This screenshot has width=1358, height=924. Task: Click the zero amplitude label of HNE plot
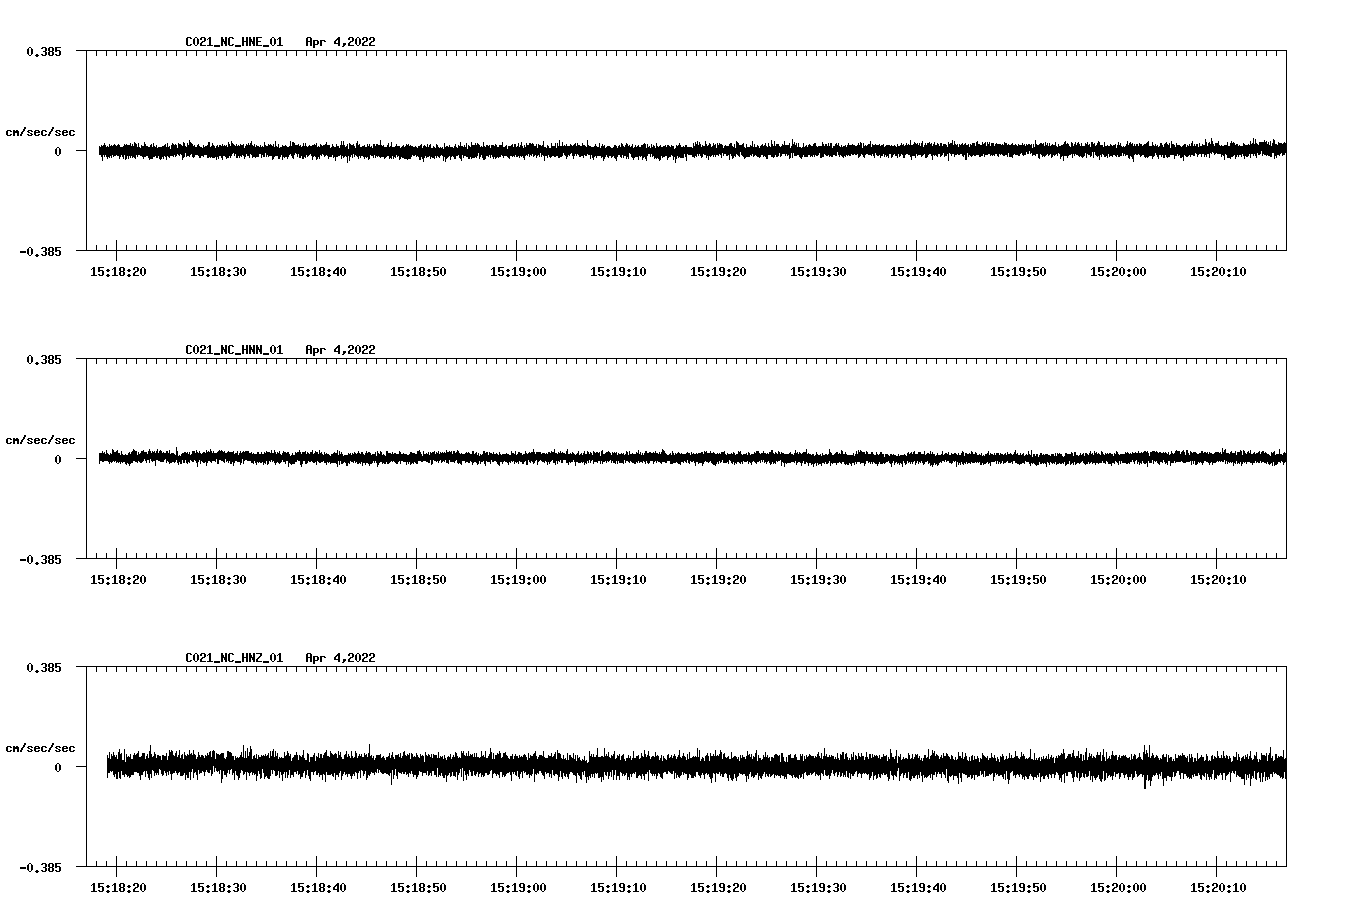tap(58, 151)
